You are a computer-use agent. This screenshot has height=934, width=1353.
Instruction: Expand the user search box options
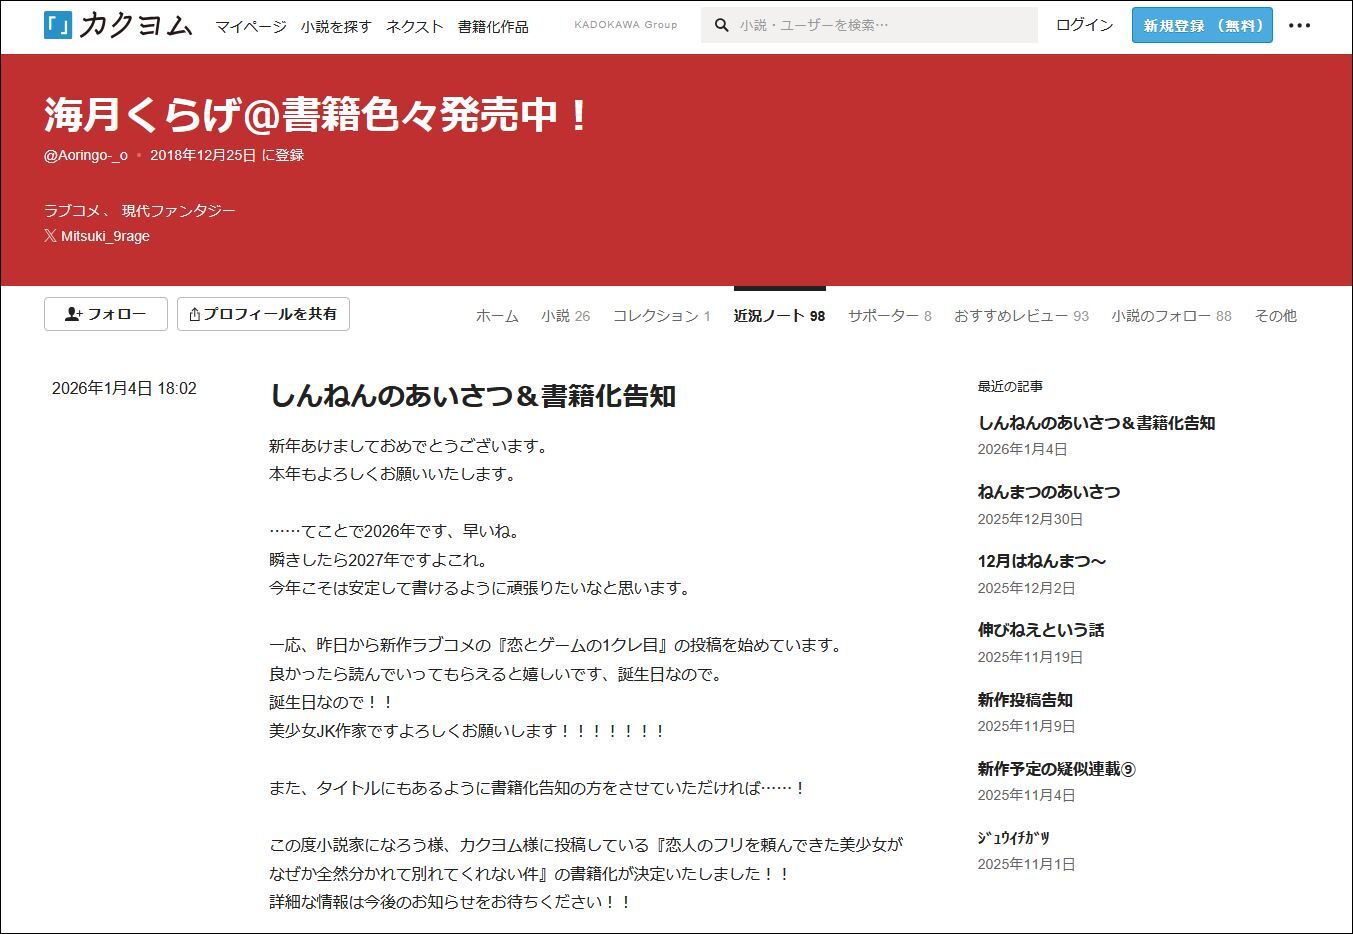click(x=870, y=25)
